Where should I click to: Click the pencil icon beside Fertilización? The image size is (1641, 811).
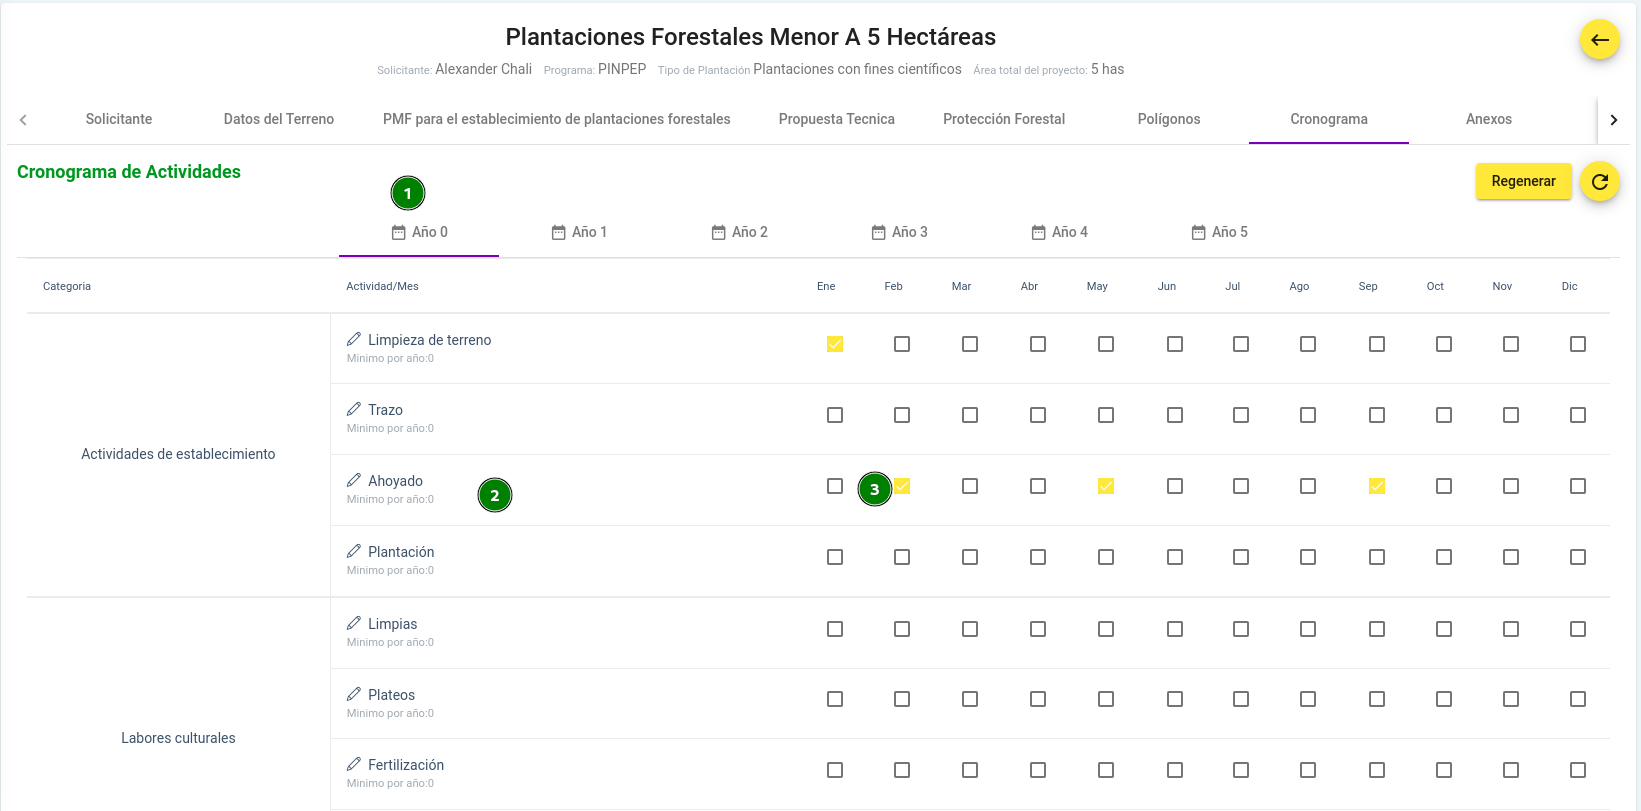click(x=354, y=764)
